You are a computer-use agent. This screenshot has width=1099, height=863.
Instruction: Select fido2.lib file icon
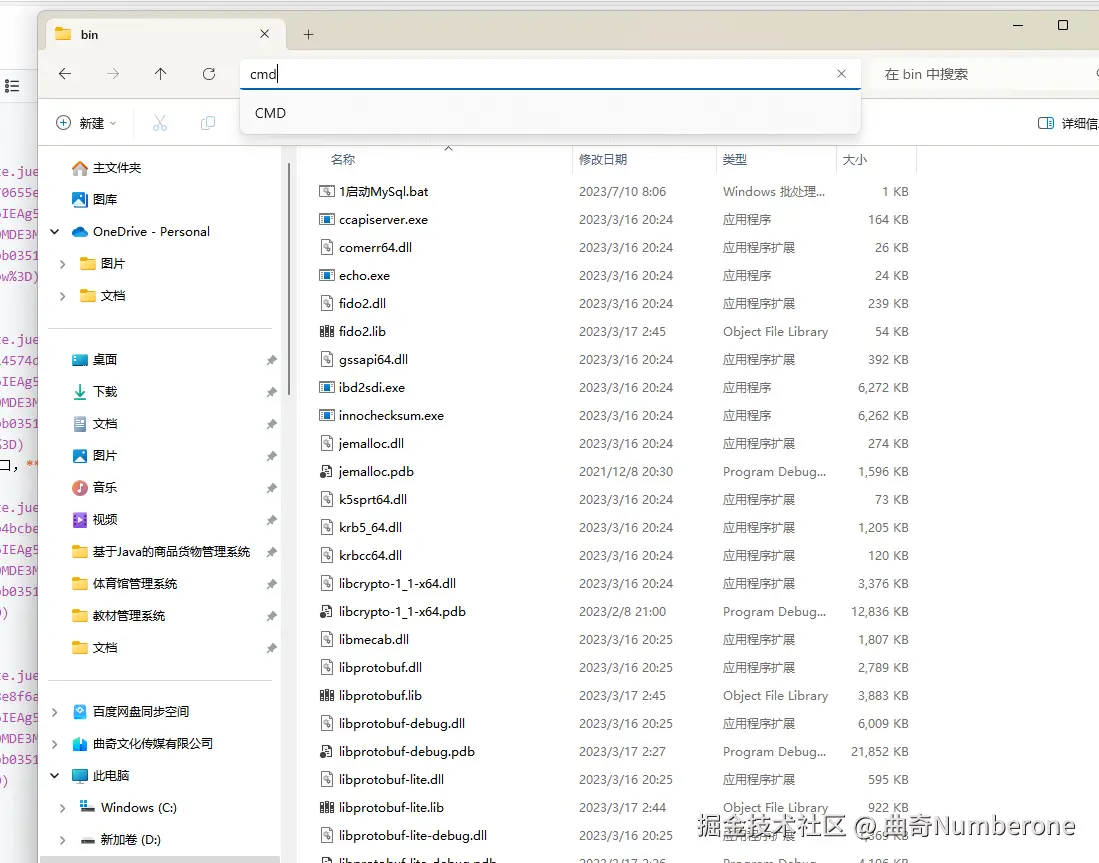click(x=327, y=332)
